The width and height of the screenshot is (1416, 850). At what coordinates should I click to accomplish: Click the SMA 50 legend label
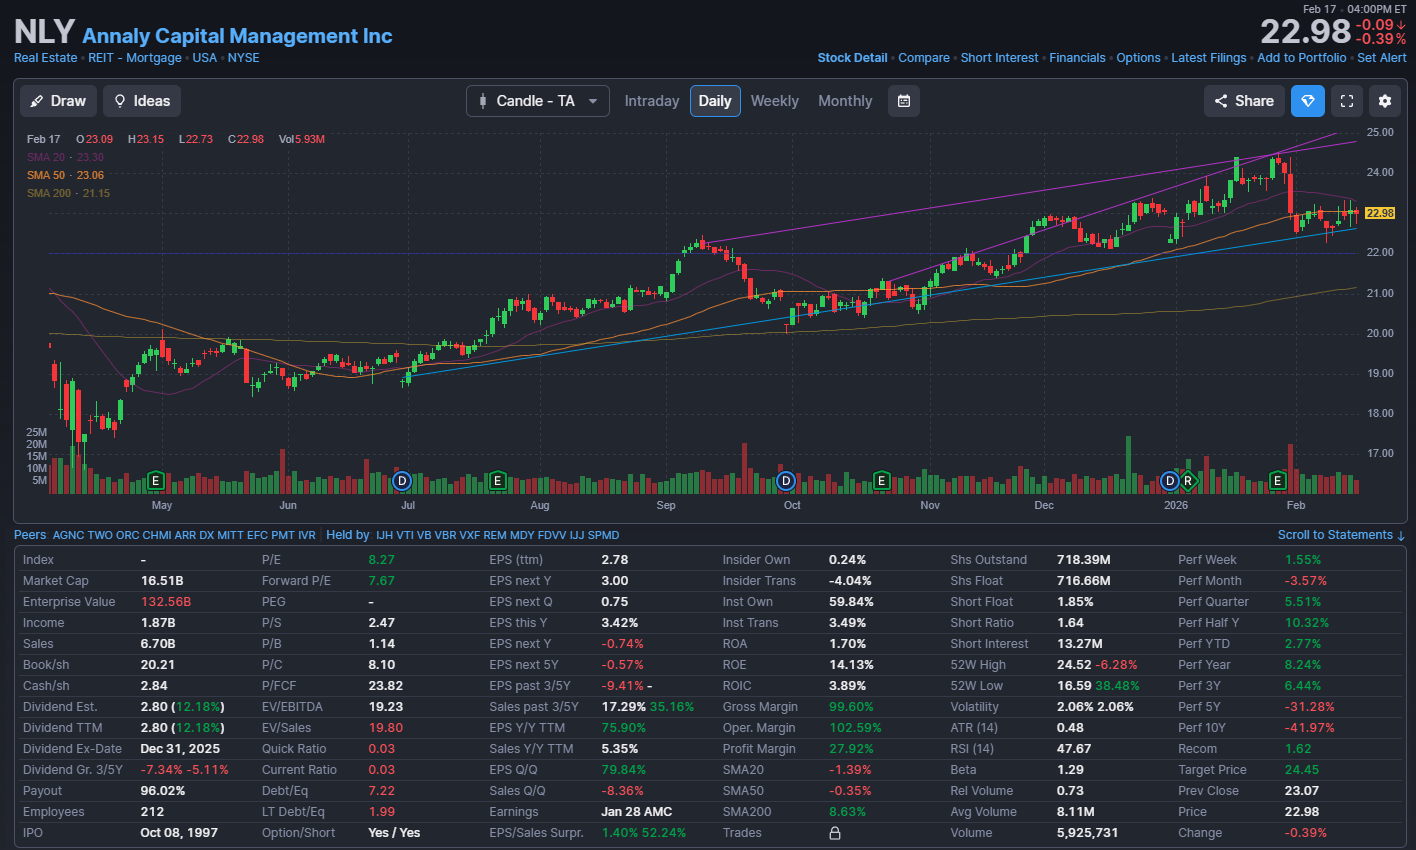[65, 175]
